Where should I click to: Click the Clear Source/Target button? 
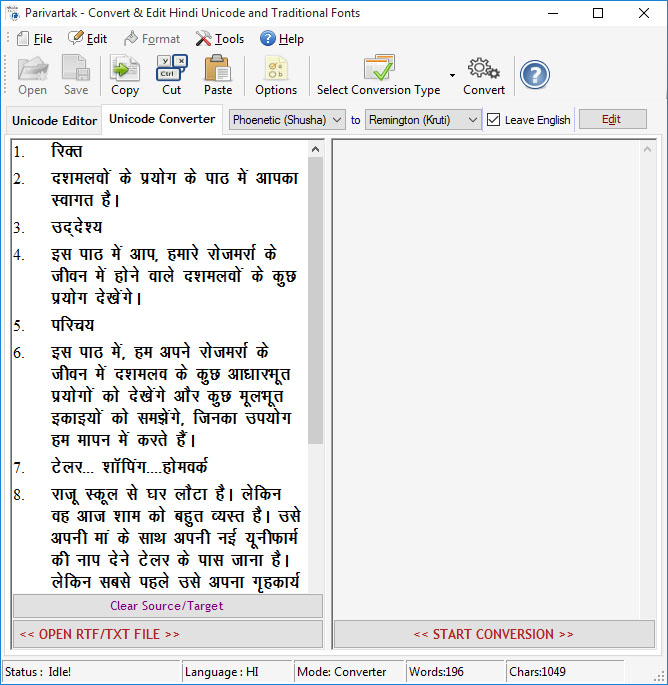point(168,606)
